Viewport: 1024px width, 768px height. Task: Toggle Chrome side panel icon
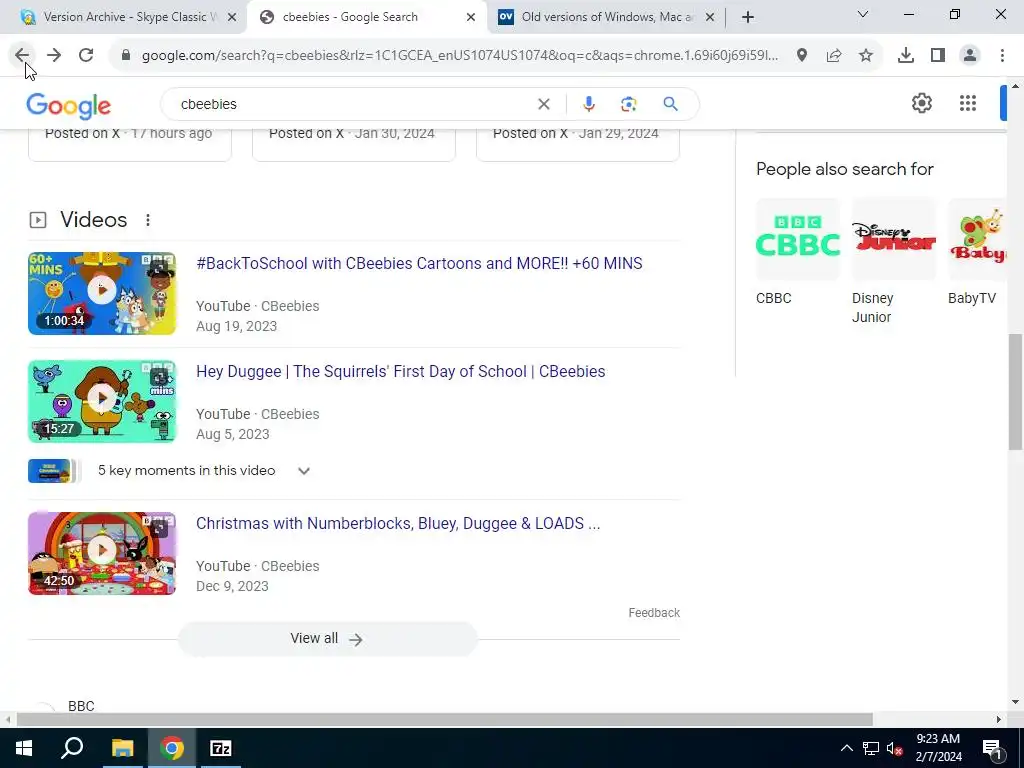click(938, 56)
